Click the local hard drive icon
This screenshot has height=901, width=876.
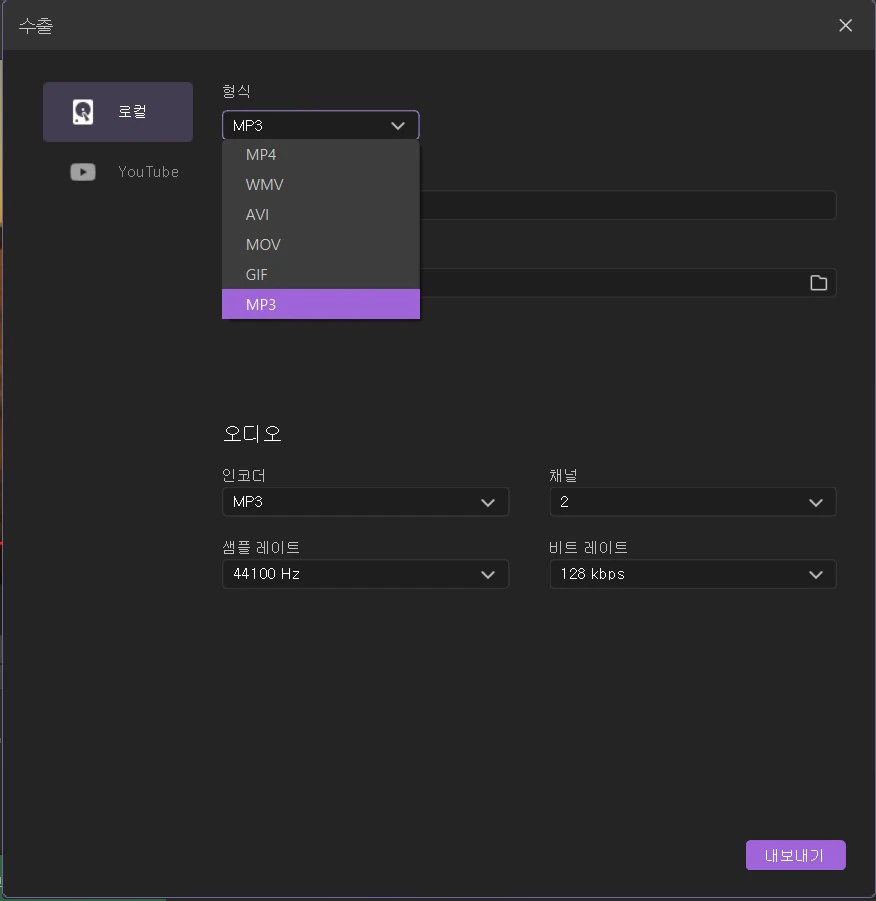83,111
